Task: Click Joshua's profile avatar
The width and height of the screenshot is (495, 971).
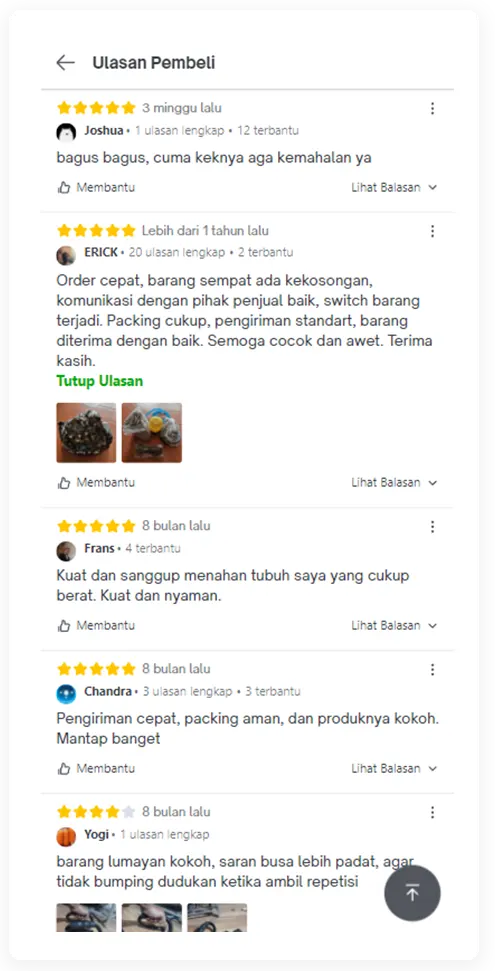Action: [x=66, y=132]
